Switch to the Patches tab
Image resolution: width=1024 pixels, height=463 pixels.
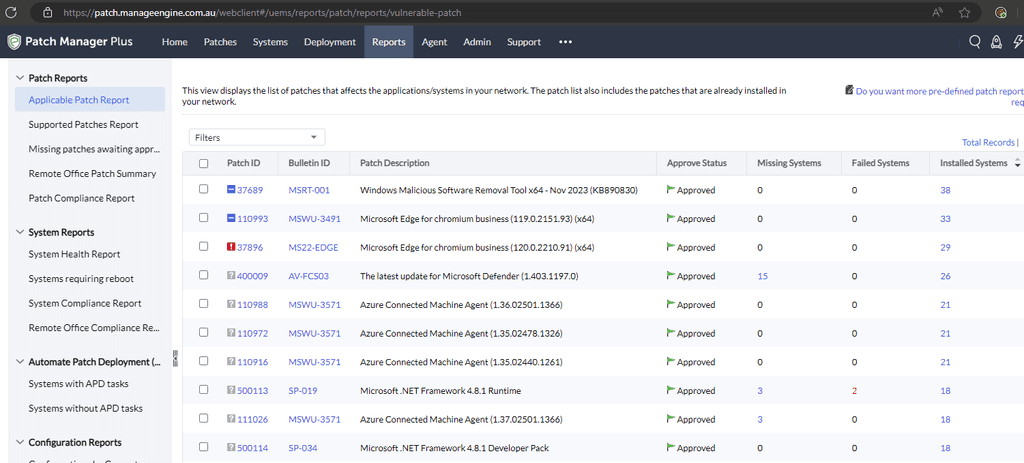220,42
